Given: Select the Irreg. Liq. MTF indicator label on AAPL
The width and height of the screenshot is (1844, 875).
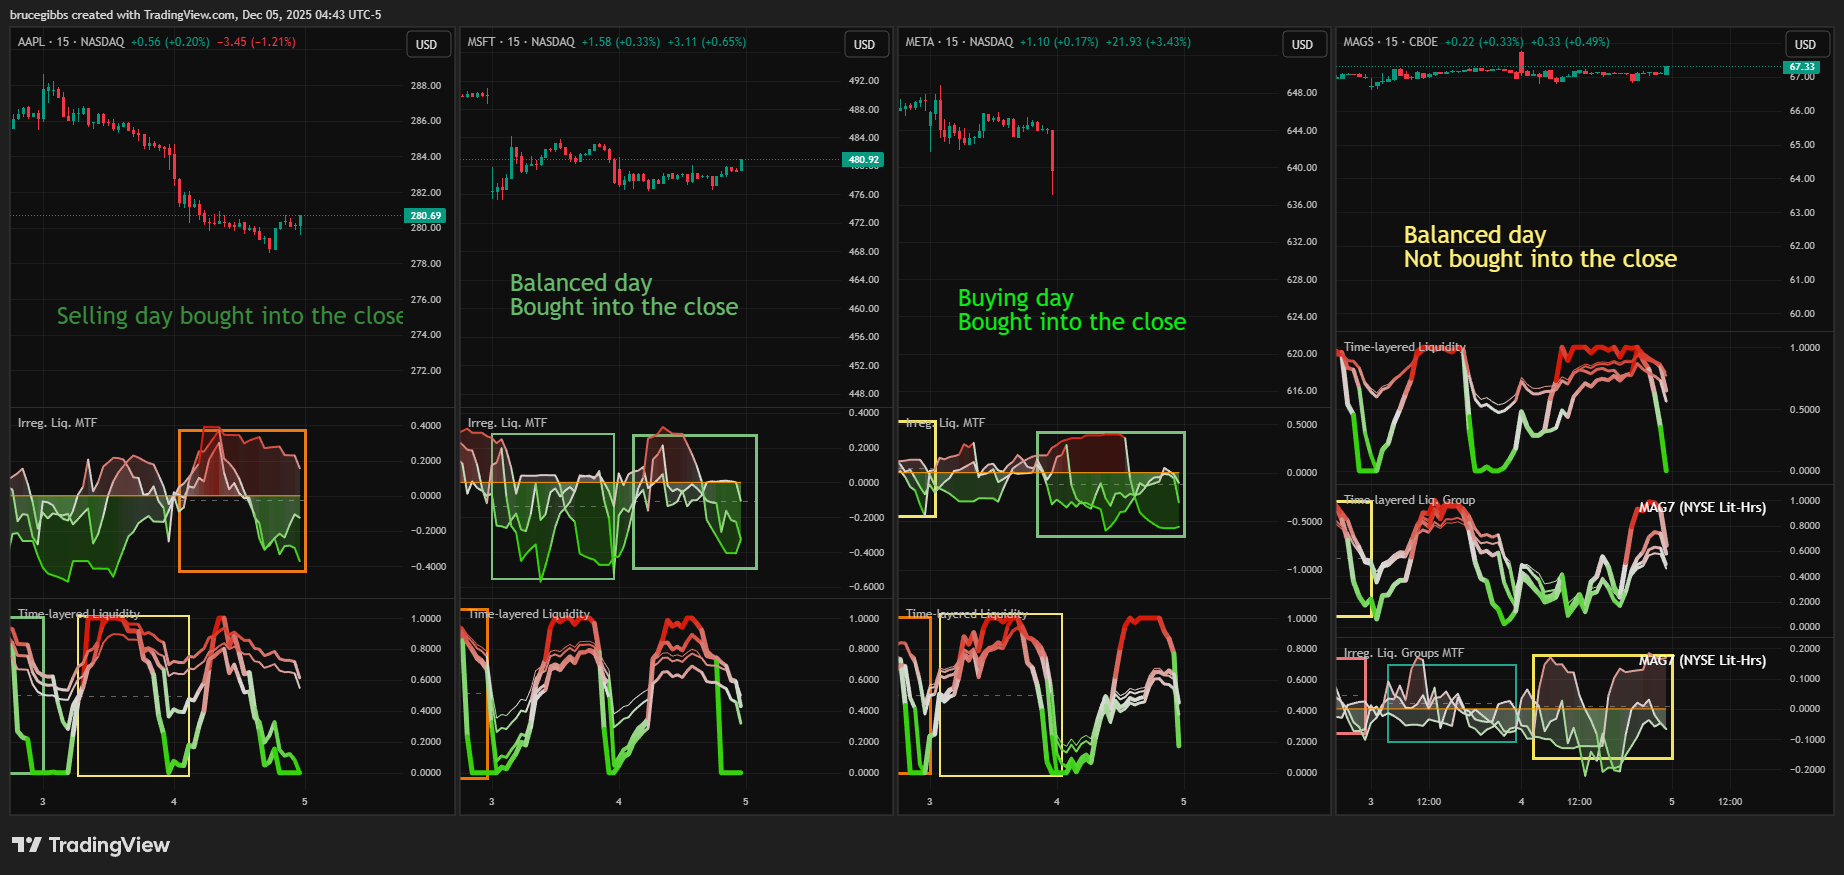Looking at the screenshot, I should point(57,423).
